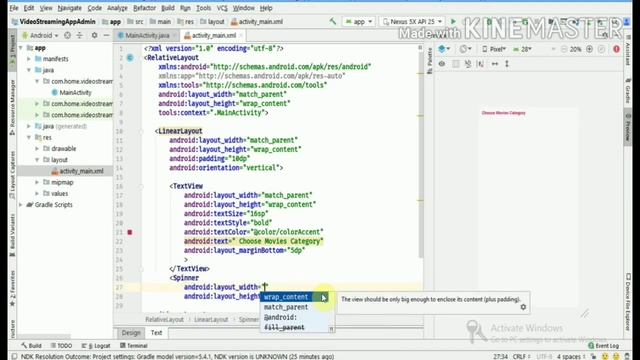Select the activity_main.xml editor tab
The width and height of the screenshot is (640, 360).
(x=214, y=36)
